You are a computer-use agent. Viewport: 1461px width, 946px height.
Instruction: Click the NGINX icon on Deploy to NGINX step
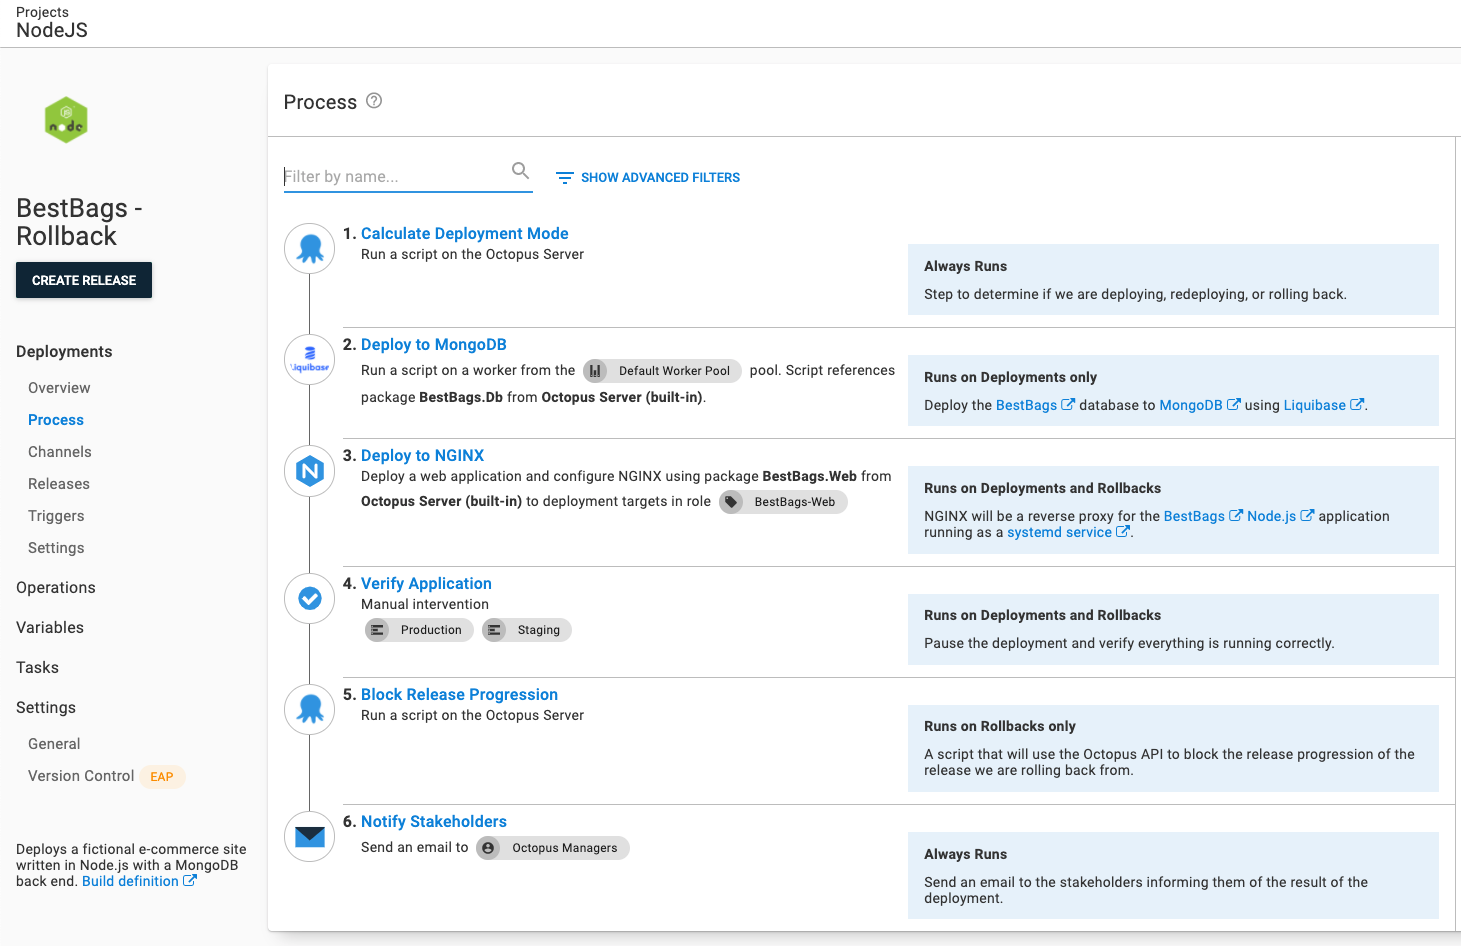point(309,470)
